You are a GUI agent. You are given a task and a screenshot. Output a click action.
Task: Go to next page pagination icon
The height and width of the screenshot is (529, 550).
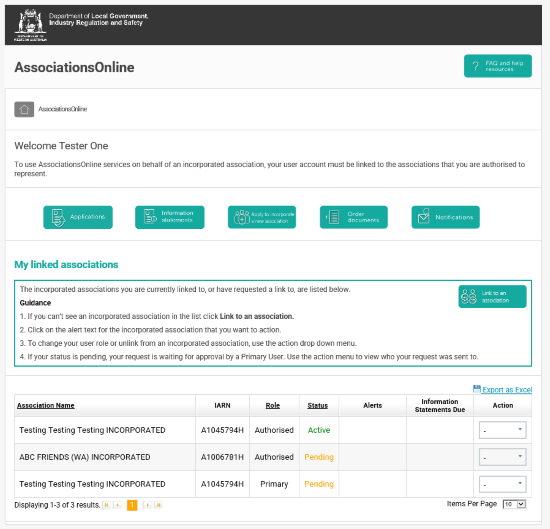coord(147,505)
